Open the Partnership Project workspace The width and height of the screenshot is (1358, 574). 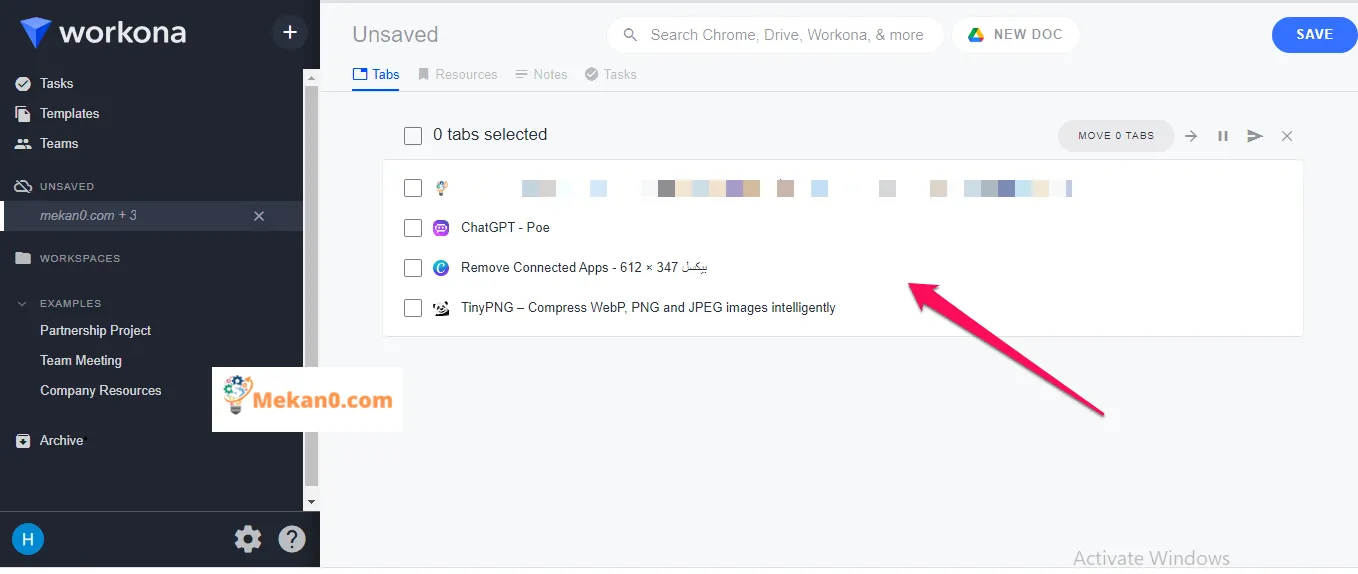pos(95,330)
